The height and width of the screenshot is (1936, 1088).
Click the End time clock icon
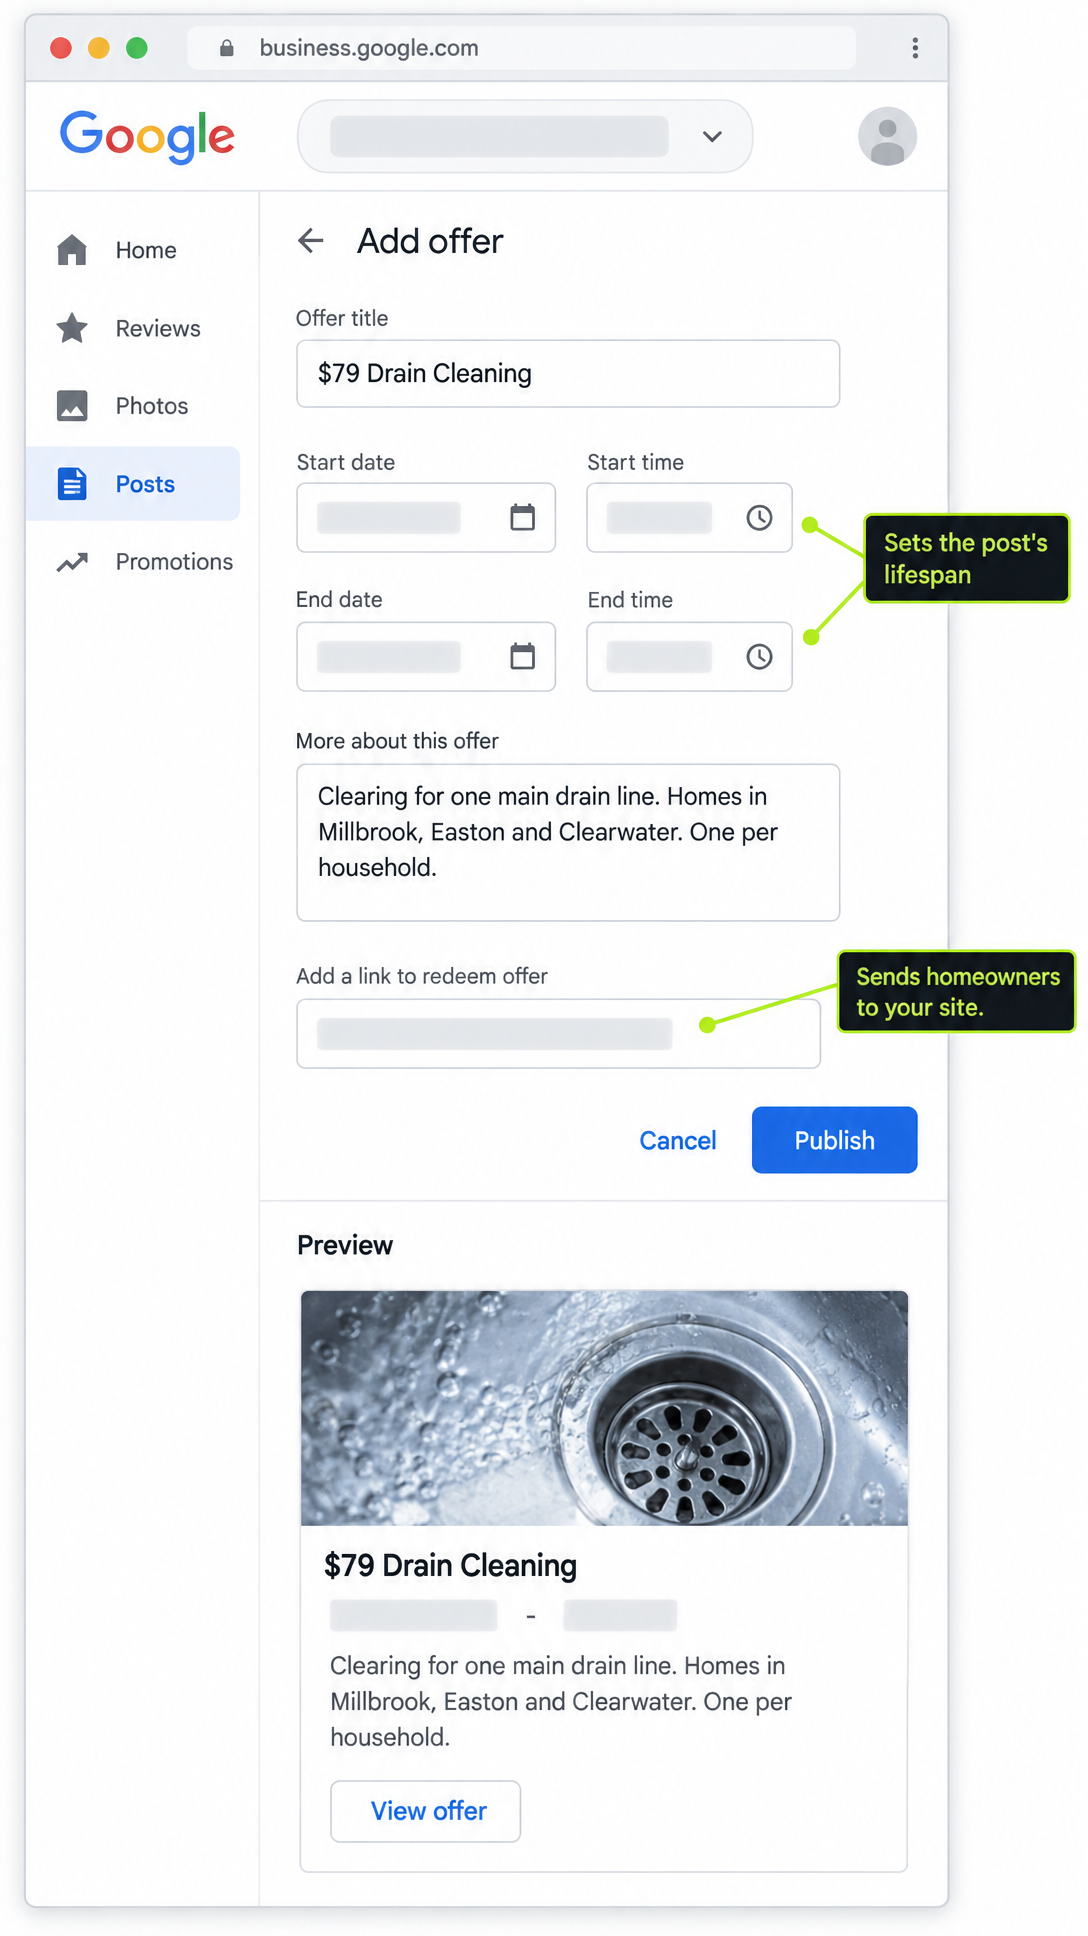coord(759,656)
